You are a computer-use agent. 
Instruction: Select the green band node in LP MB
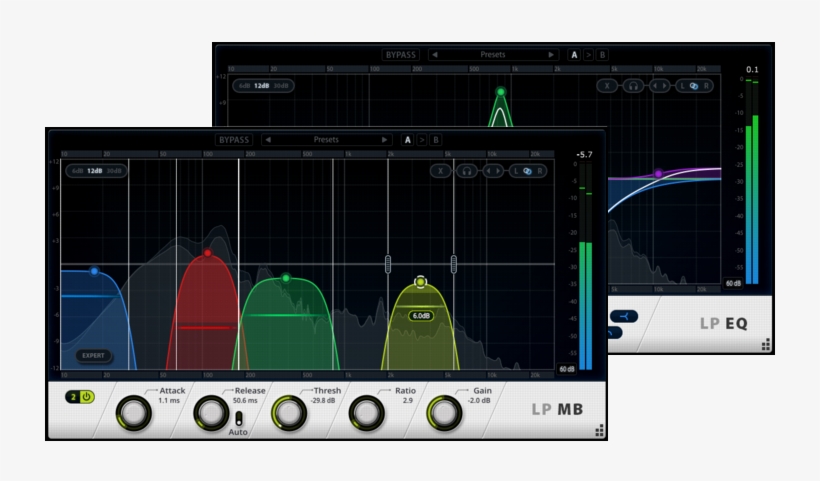pos(286,278)
